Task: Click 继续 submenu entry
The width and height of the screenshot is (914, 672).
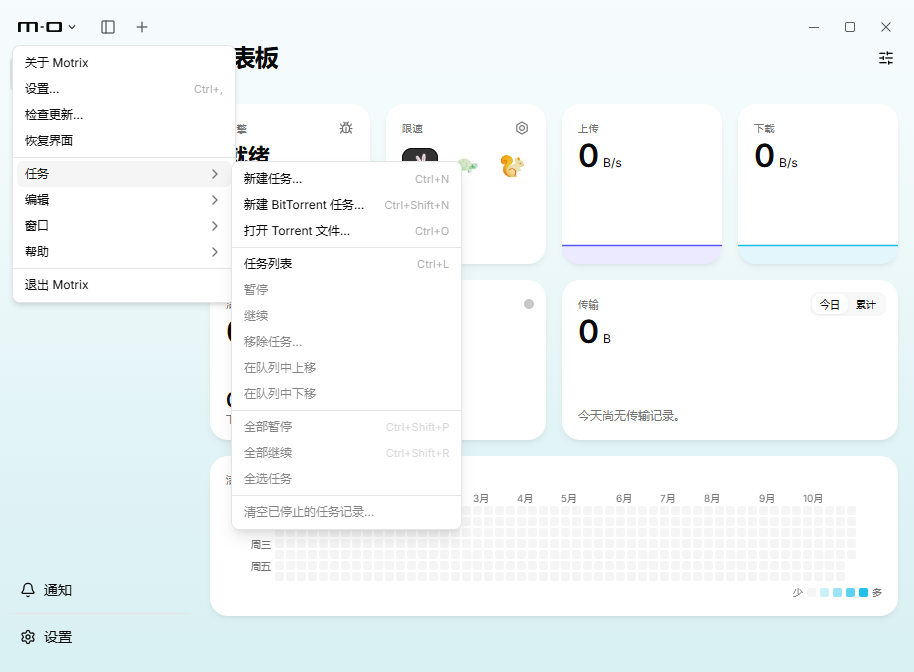Action: (x=346, y=316)
